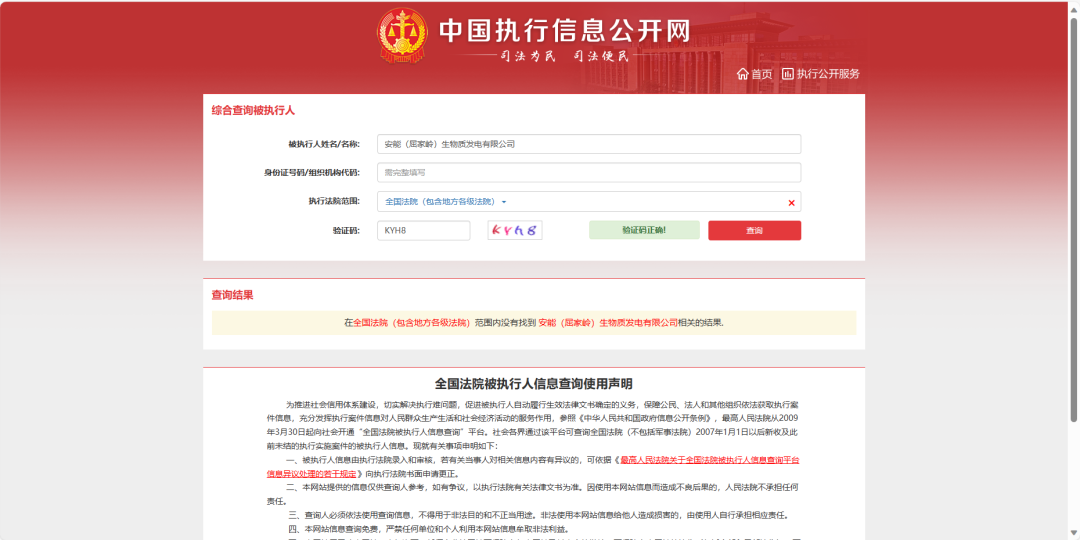Open the 最高人民法院 regulation red underlined link
1080x540 pixels.
coord(709,459)
